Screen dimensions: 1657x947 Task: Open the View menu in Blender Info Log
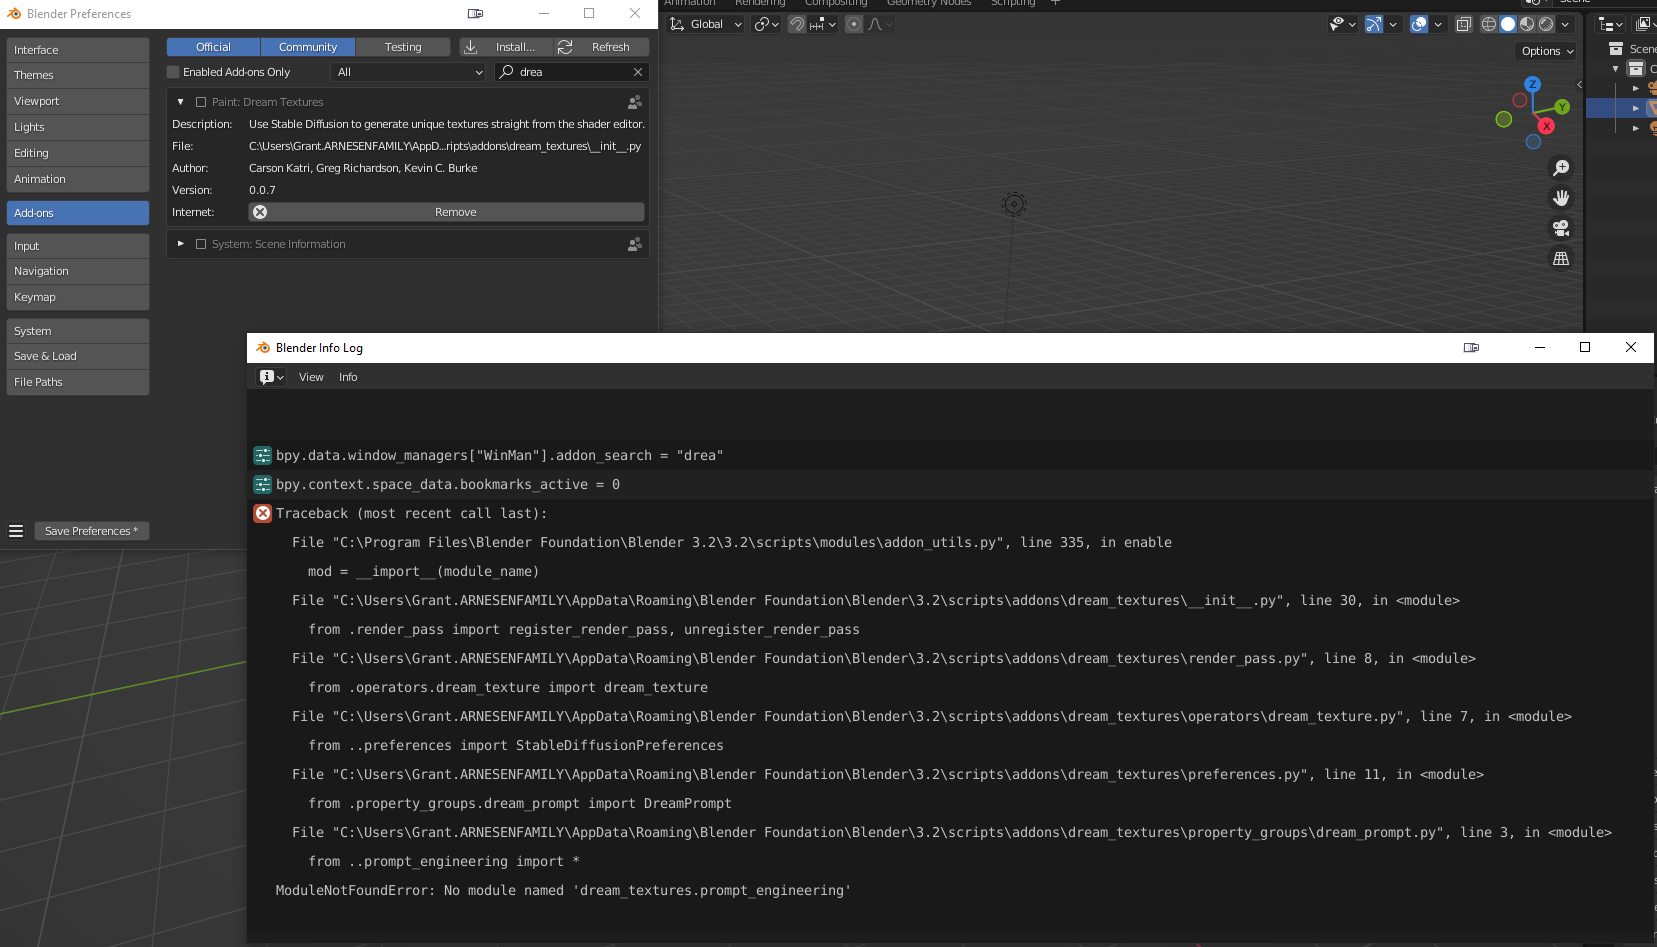(310, 377)
